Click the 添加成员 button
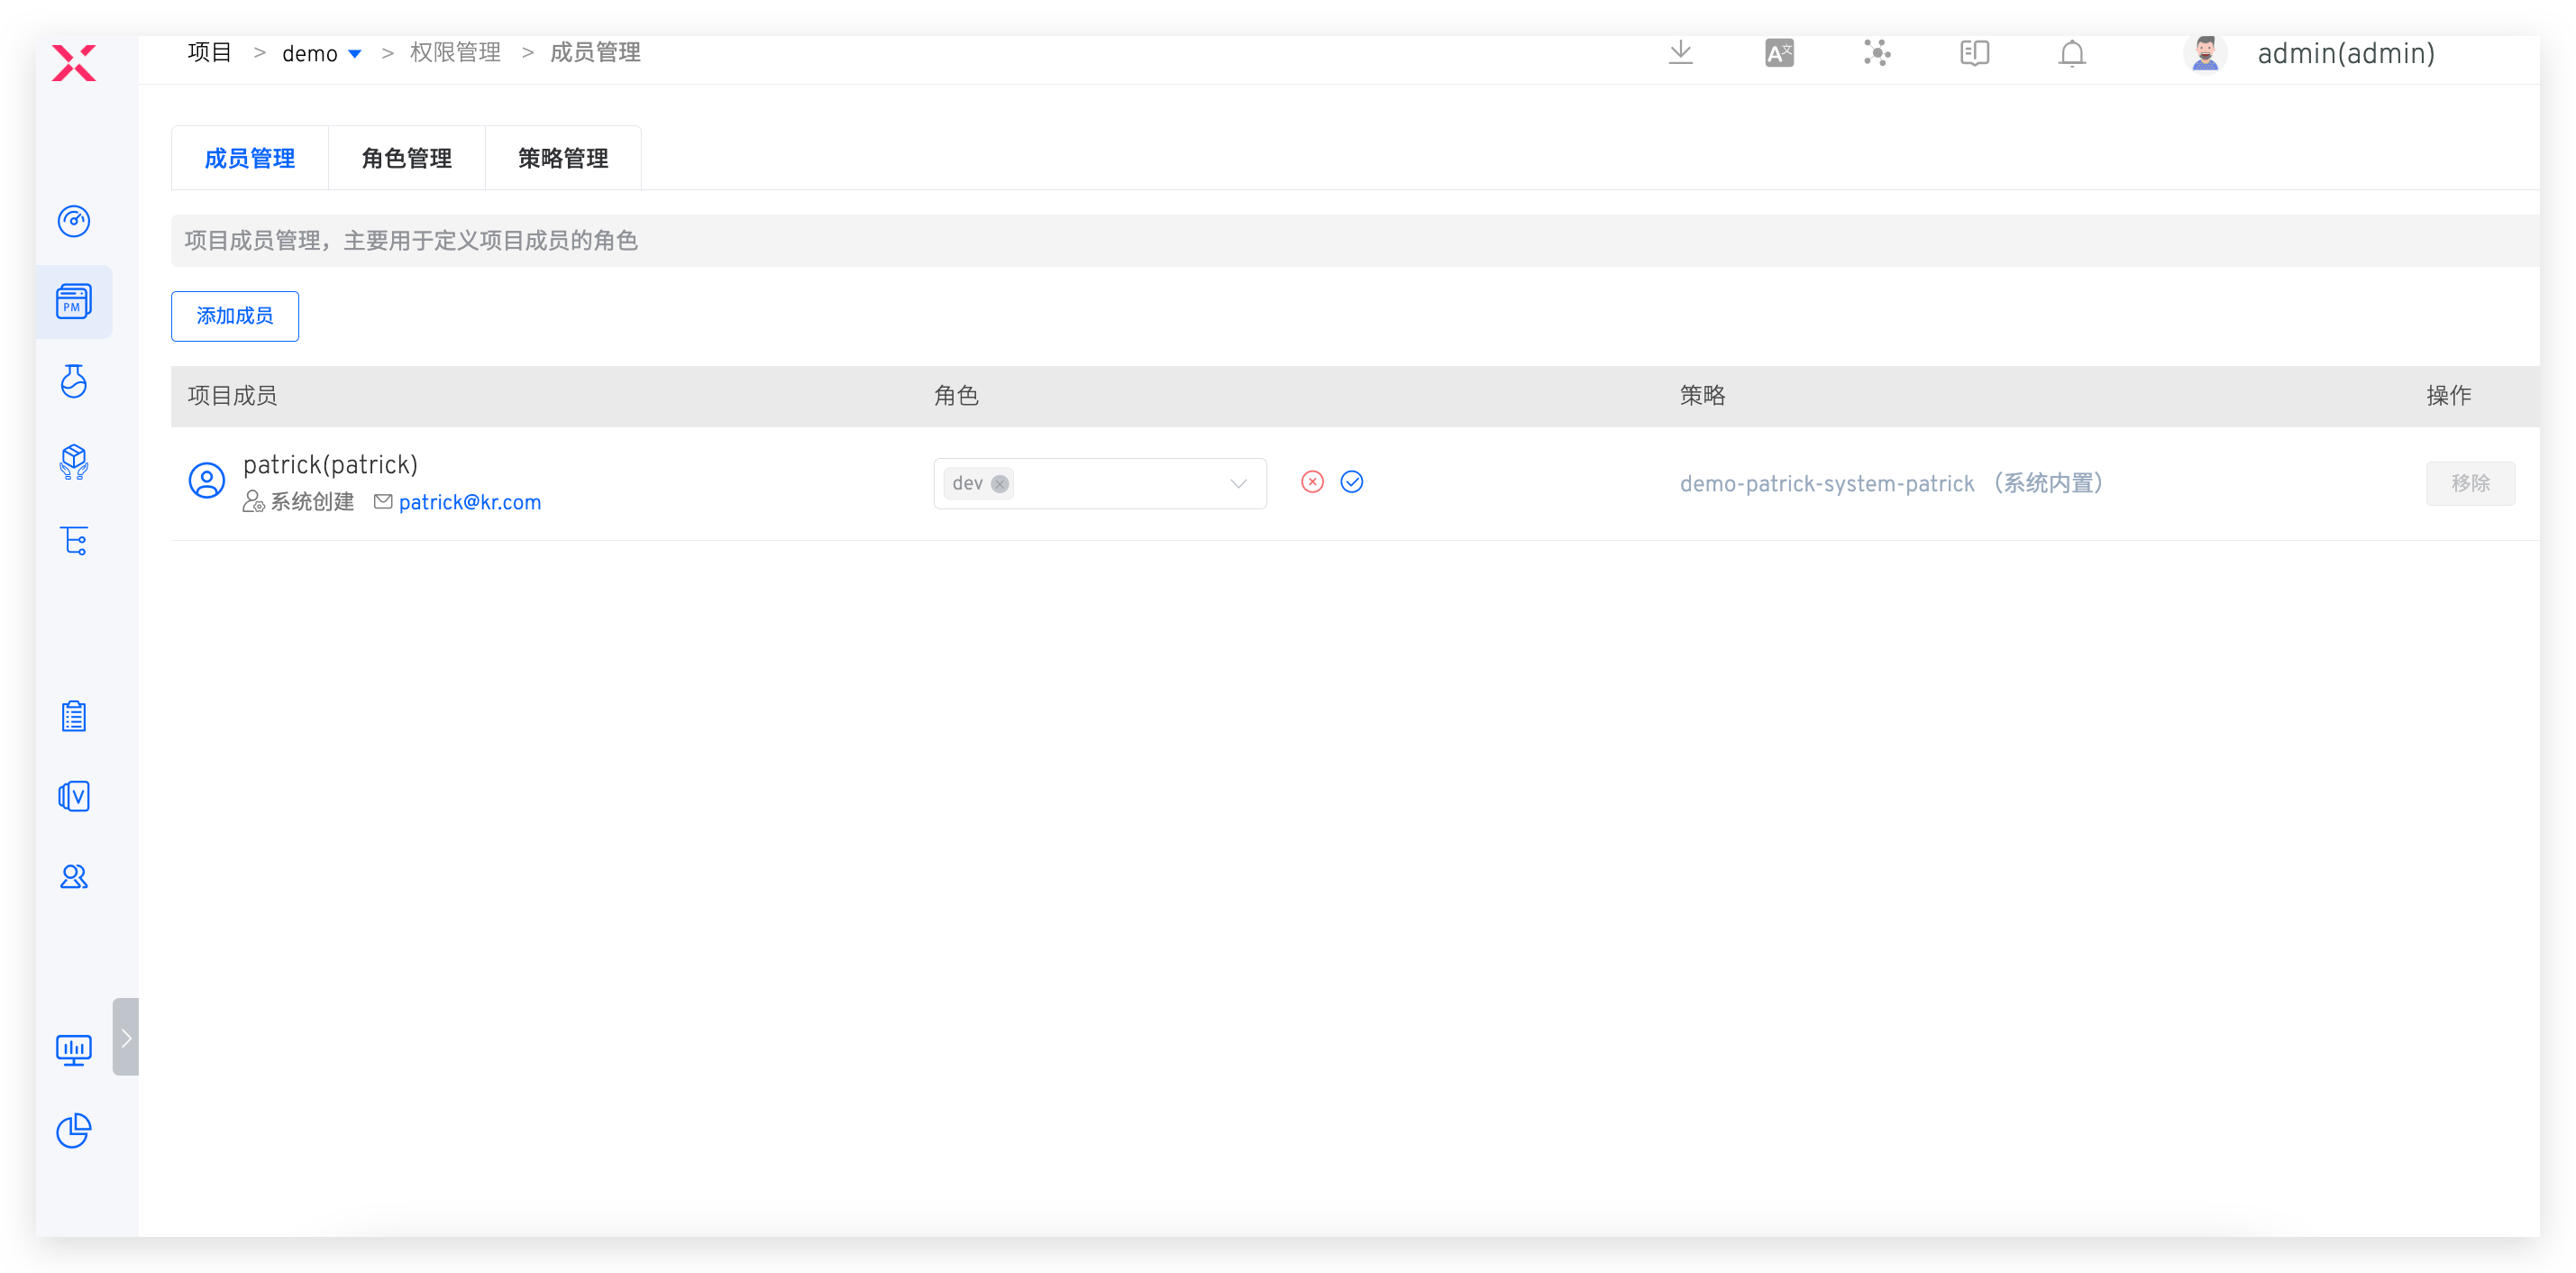The height and width of the screenshot is (1273, 2576). 235,316
